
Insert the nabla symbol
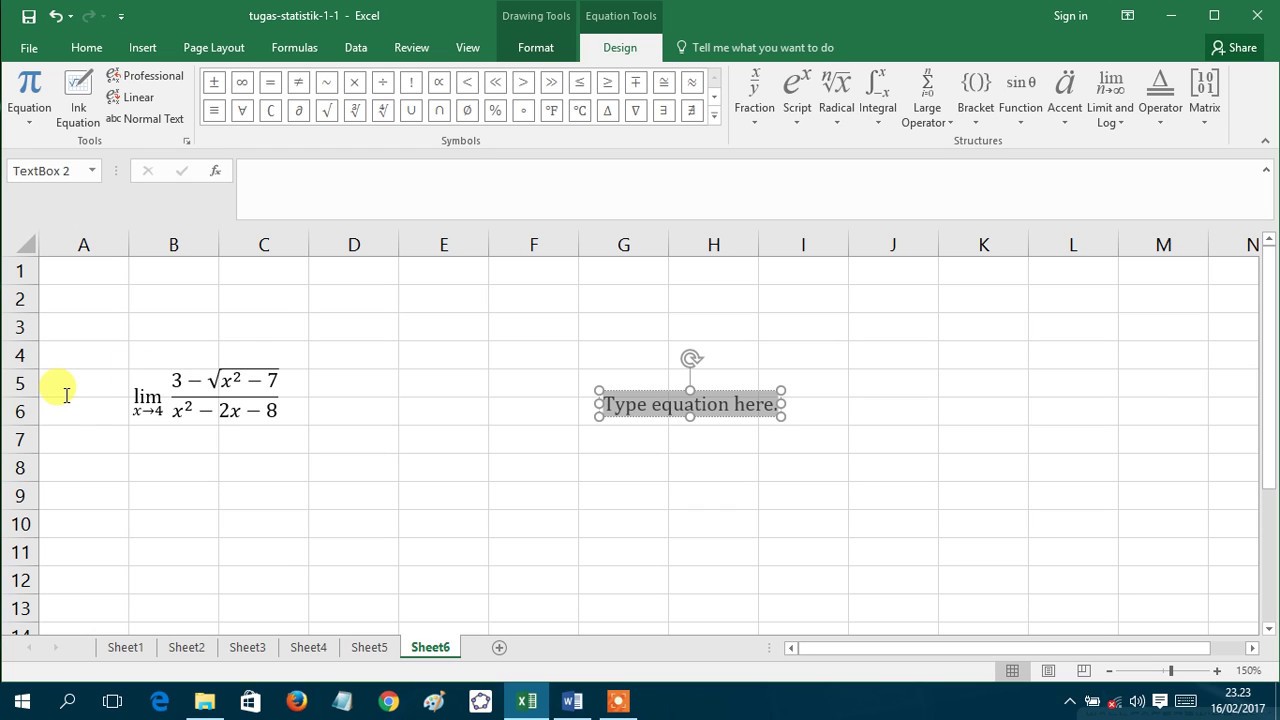(x=635, y=111)
